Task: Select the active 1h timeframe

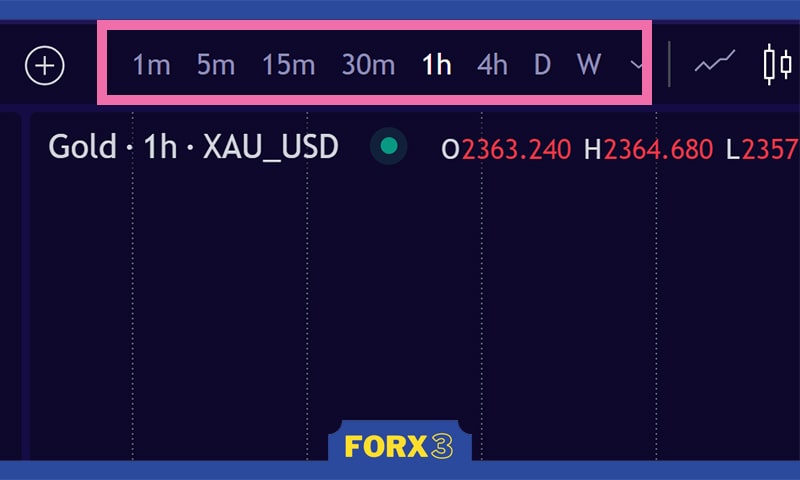Action: 436,66
